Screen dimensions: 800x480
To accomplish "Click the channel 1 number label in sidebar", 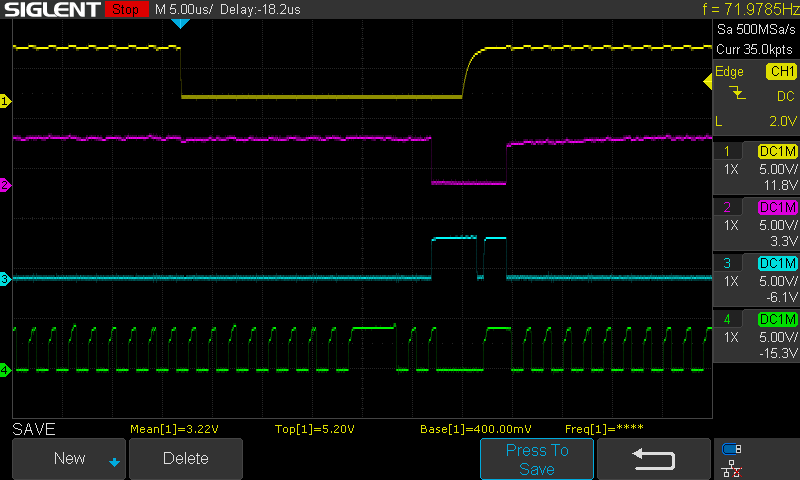I will click(x=727, y=151).
